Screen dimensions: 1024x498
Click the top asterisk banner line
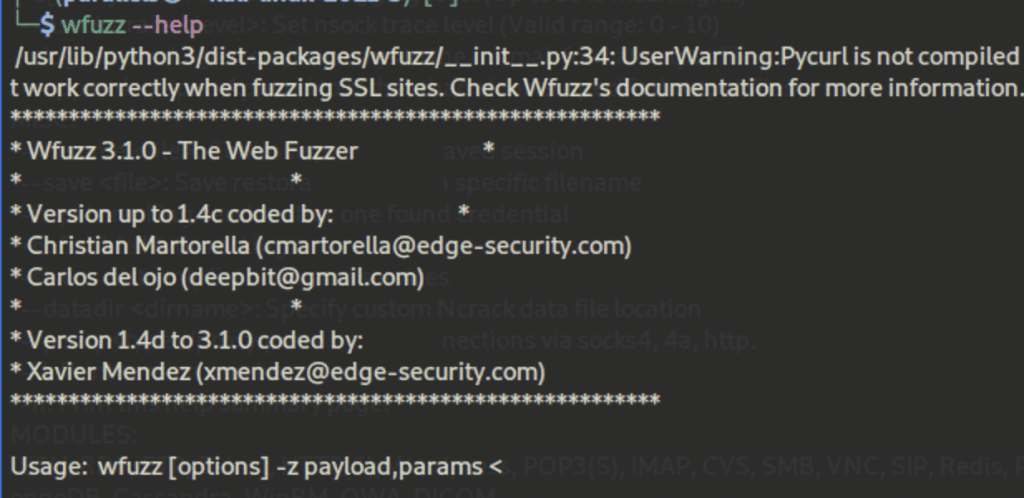pyautogui.click(x=334, y=118)
